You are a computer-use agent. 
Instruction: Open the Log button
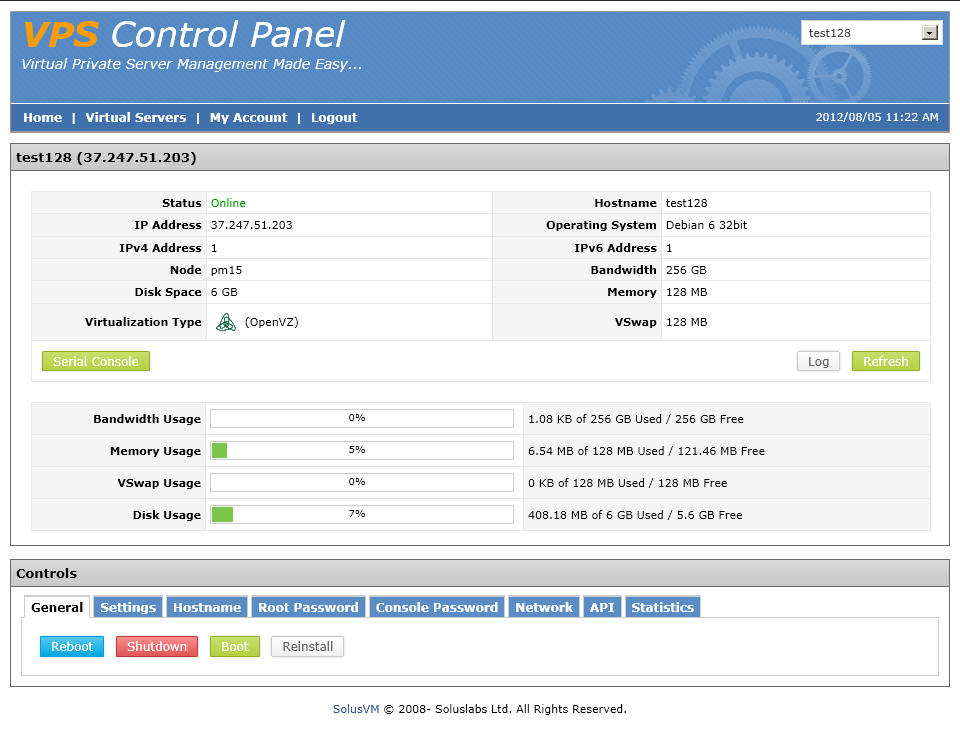tap(818, 361)
